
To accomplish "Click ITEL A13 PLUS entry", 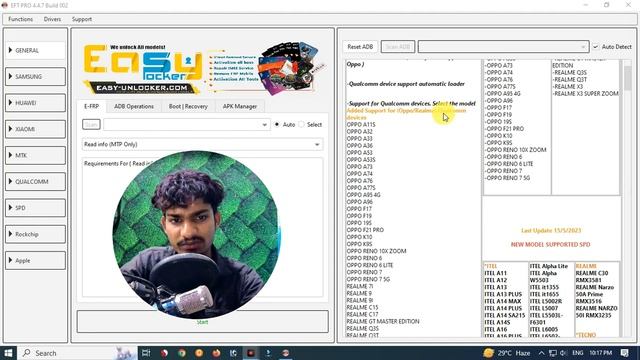I will pos(503,294).
